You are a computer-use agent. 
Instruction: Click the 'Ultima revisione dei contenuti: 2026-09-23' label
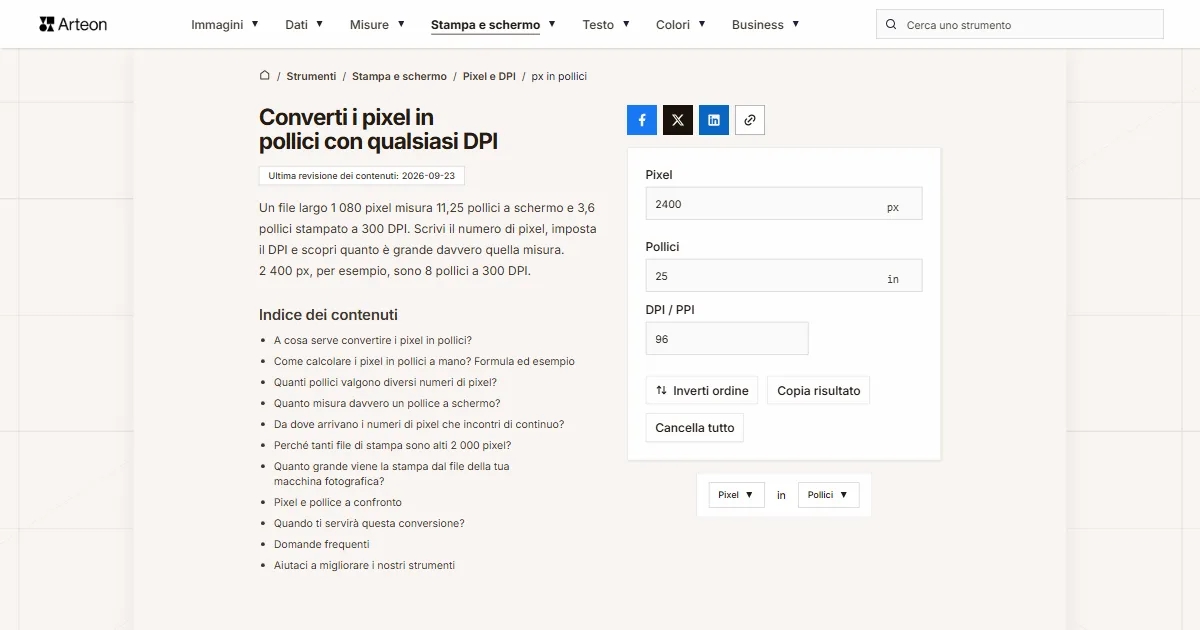point(362,175)
